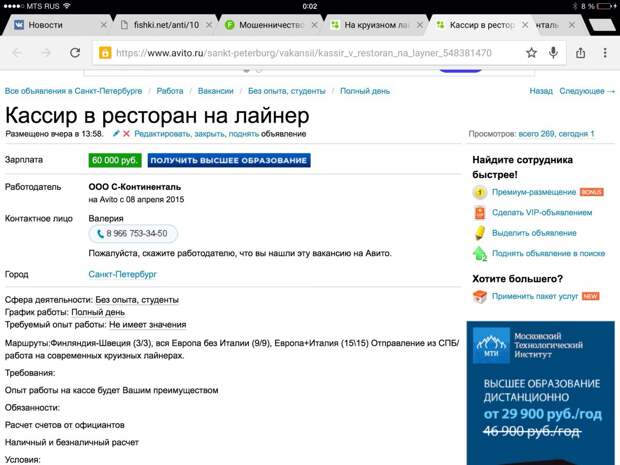
Task: Click Поднять объявление в поиске link
Action: point(548,253)
